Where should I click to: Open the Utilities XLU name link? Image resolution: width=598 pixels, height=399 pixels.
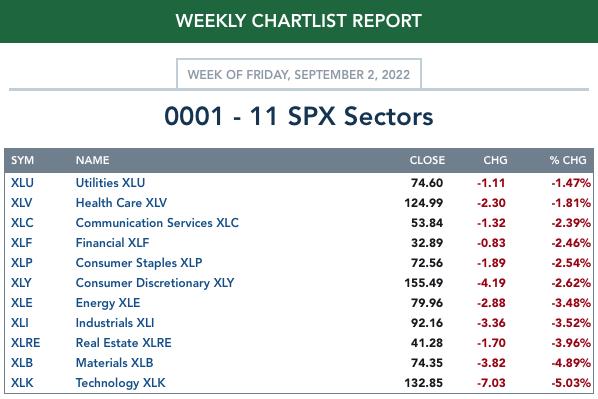coord(110,183)
